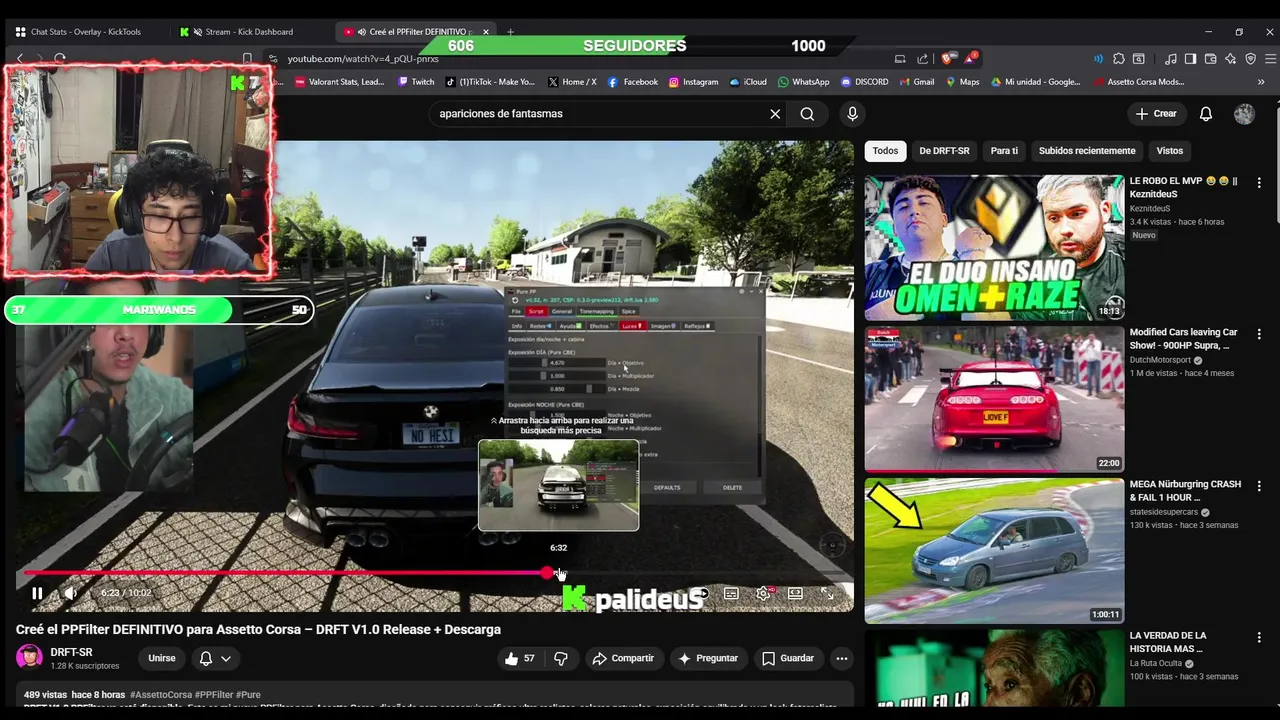Click the Preguntar button
1280x720 pixels.
pos(708,658)
